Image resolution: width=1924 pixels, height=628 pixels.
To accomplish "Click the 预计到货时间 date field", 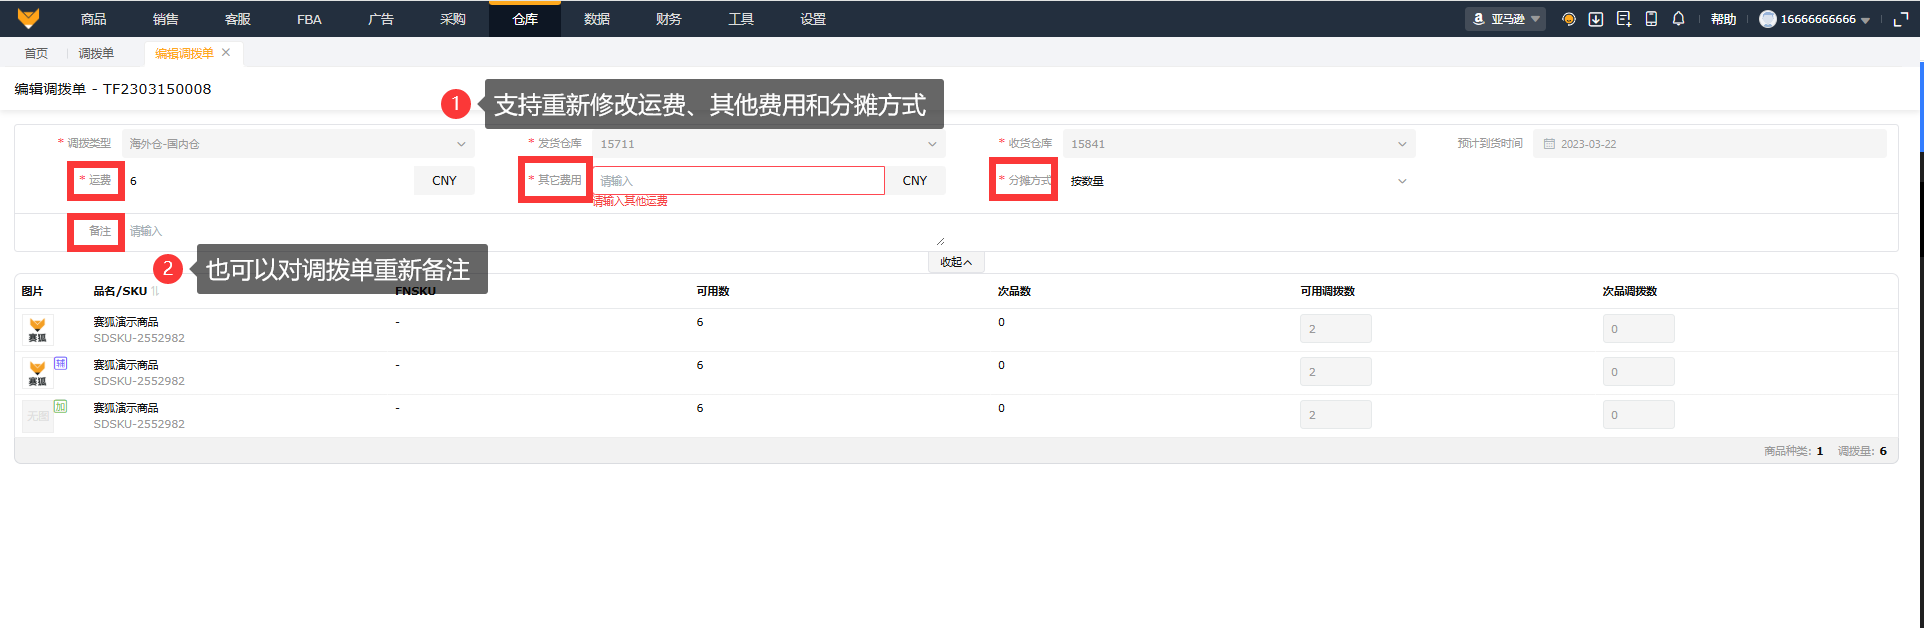I will point(1709,144).
